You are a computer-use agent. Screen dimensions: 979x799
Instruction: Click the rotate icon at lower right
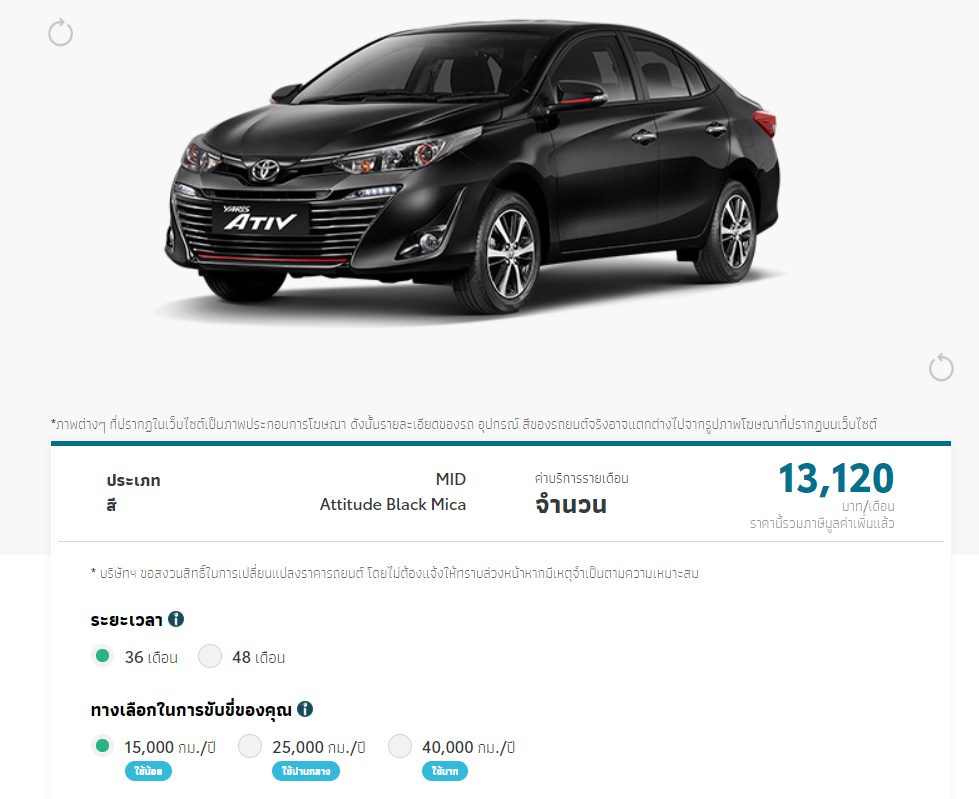tap(941, 367)
